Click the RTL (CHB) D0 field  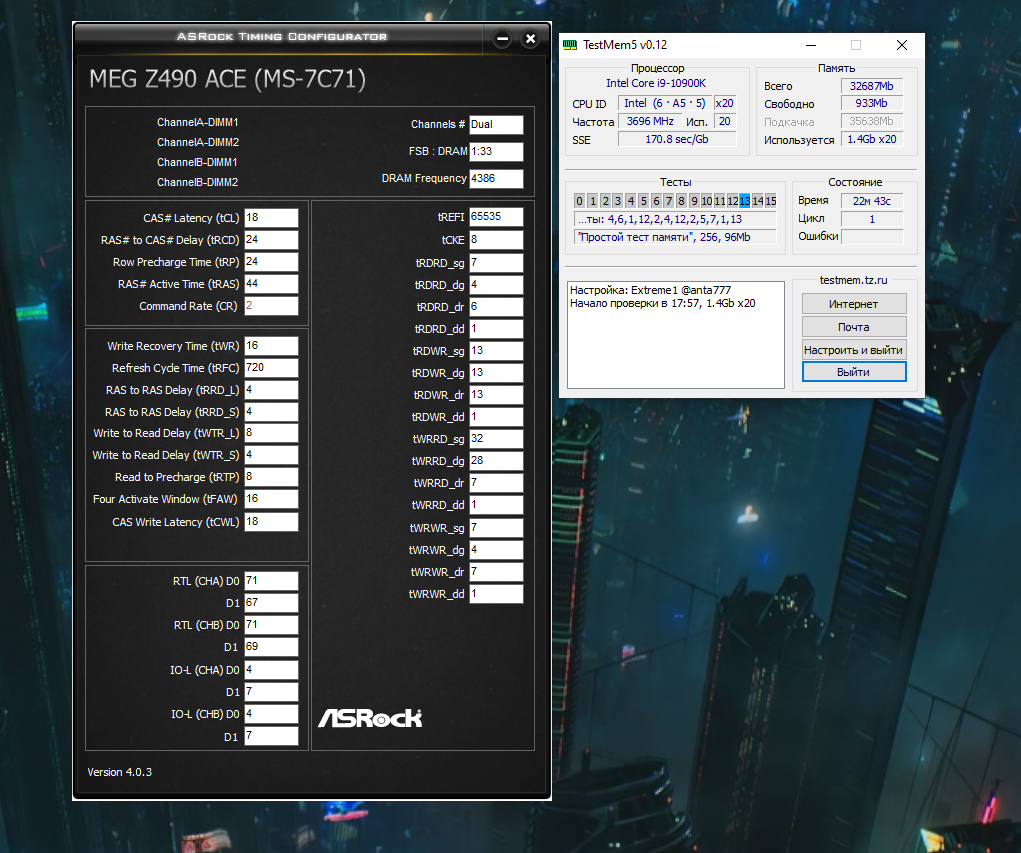click(272, 625)
